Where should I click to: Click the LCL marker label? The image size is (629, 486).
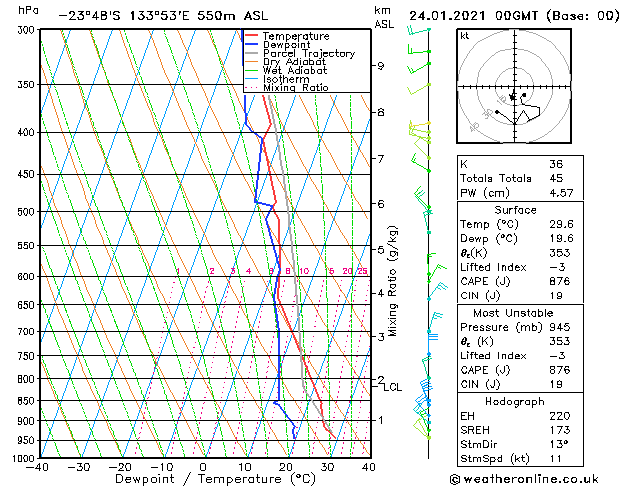click(393, 387)
